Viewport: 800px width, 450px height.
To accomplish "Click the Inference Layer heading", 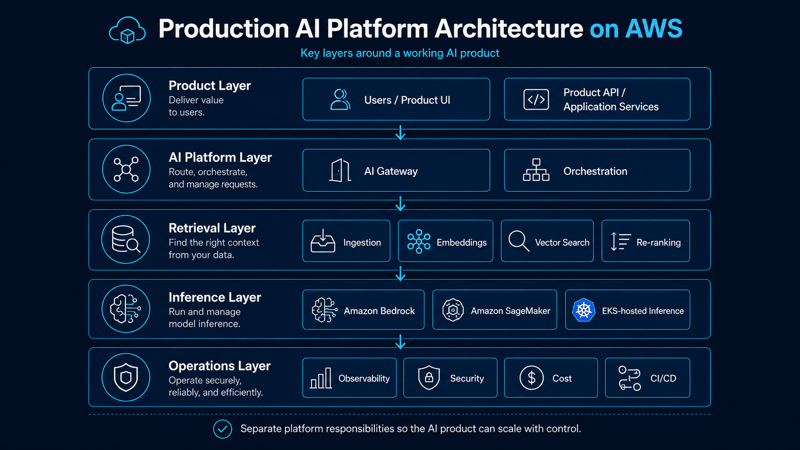I will 215,297.
